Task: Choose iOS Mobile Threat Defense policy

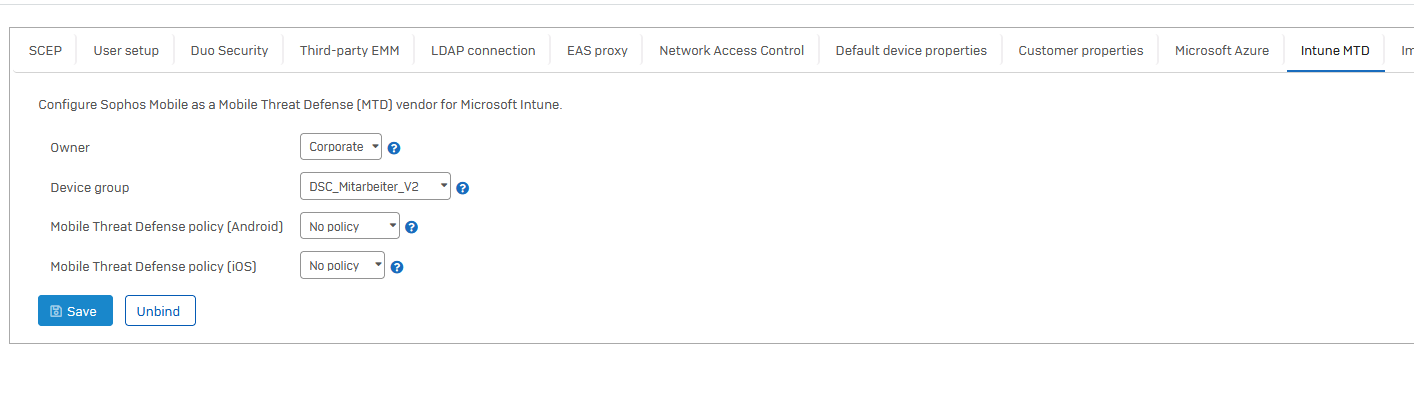Action: (x=342, y=265)
